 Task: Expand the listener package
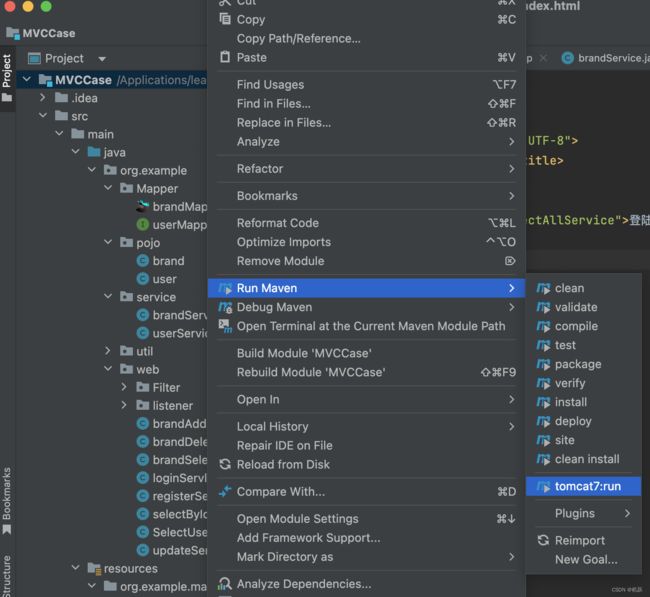(124, 405)
